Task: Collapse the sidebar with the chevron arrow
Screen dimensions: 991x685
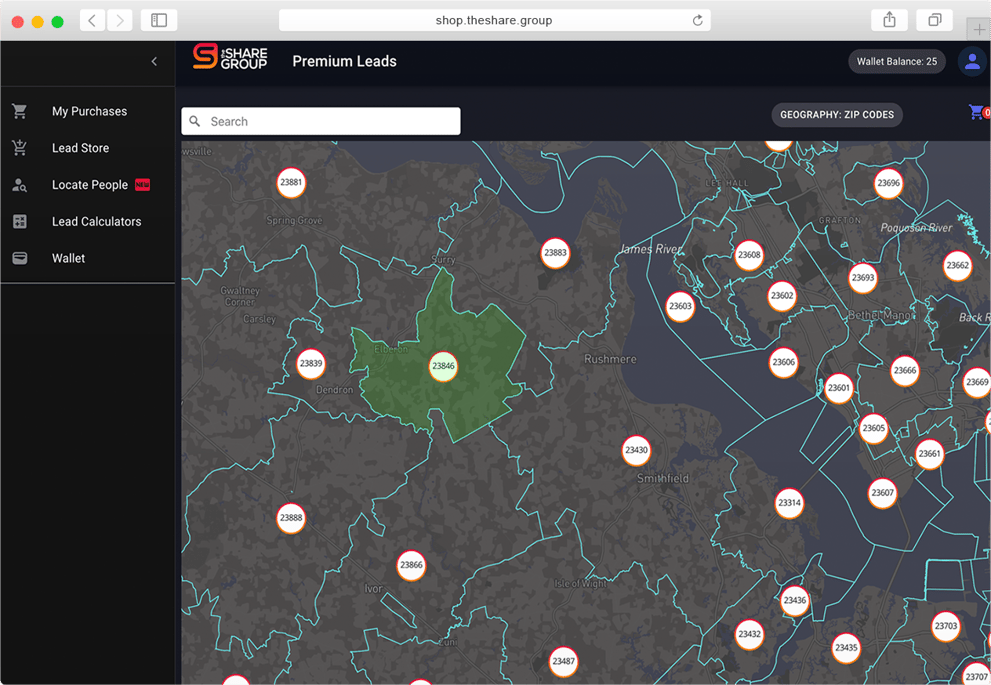Action: (154, 62)
